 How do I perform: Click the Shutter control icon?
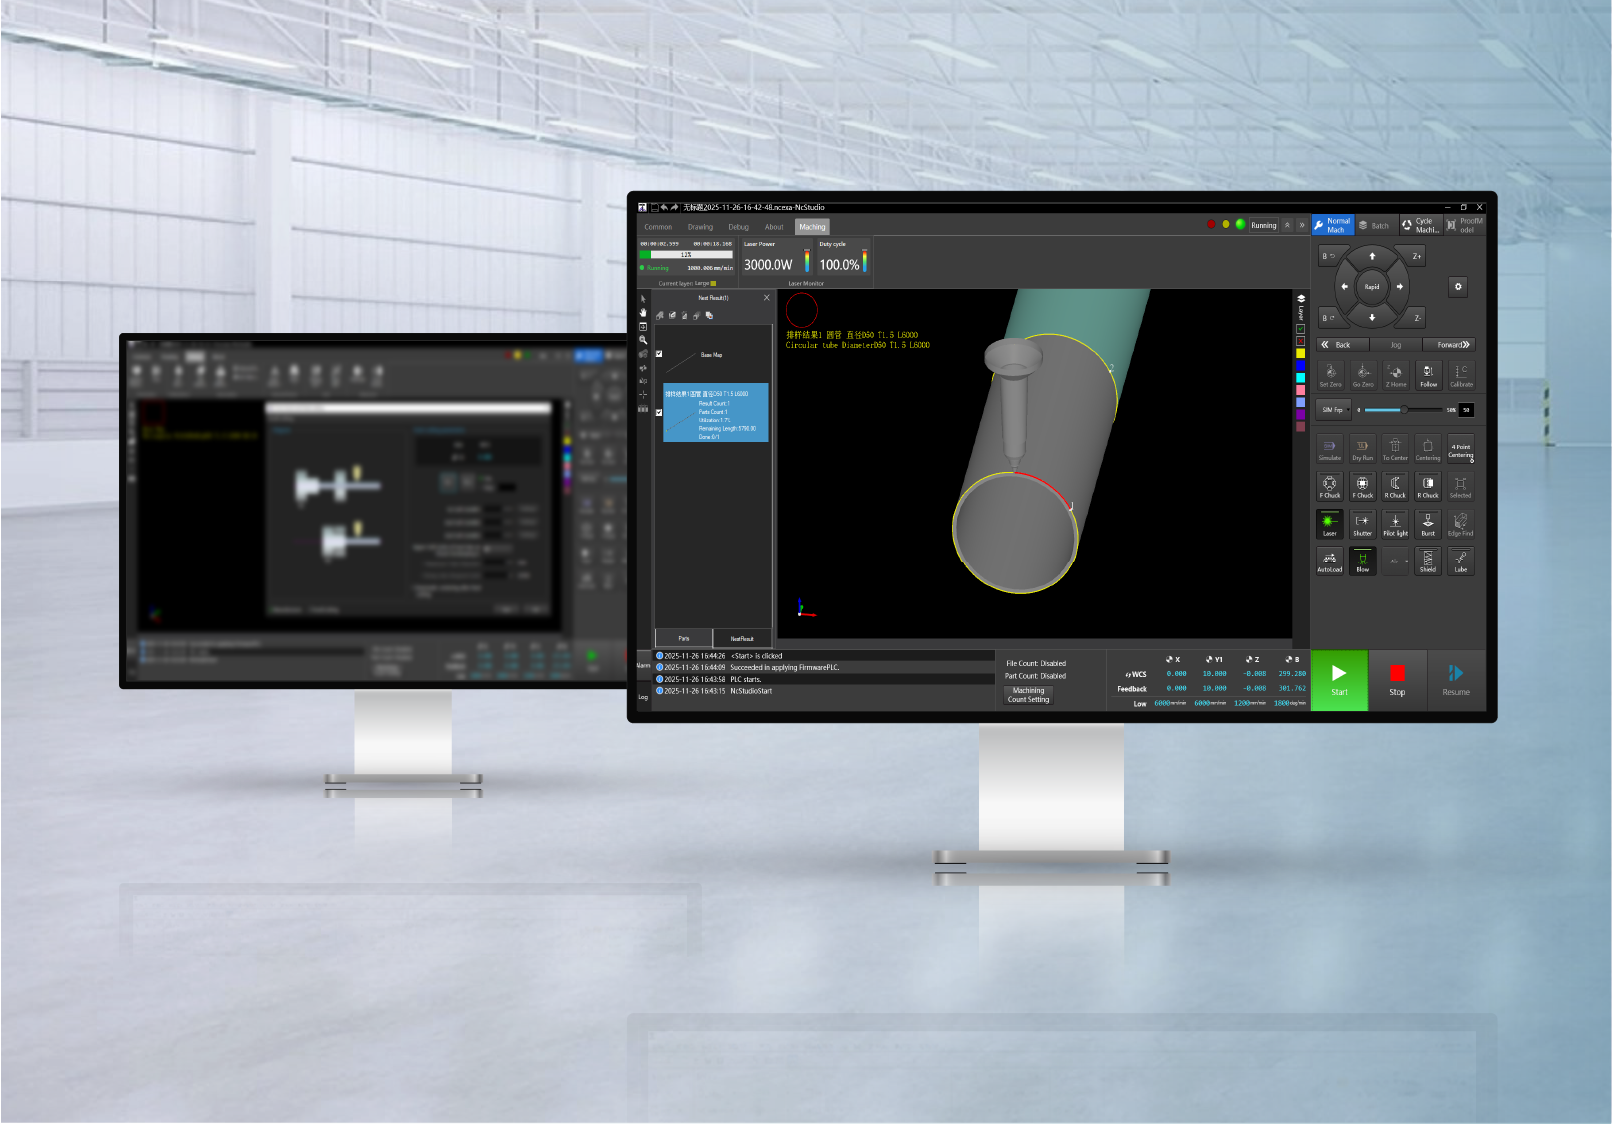click(x=1362, y=523)
